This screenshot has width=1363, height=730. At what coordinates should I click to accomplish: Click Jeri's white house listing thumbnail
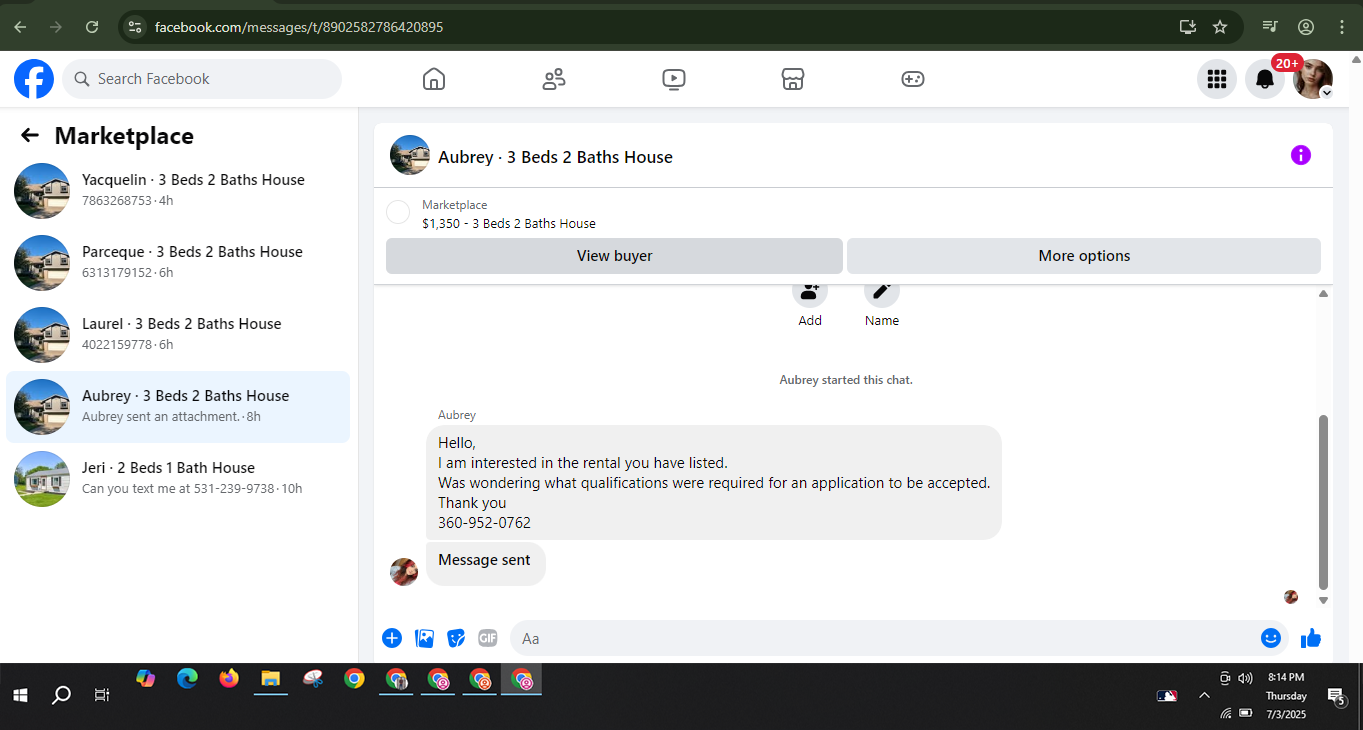pyautogui.click(x=42, y=479)
